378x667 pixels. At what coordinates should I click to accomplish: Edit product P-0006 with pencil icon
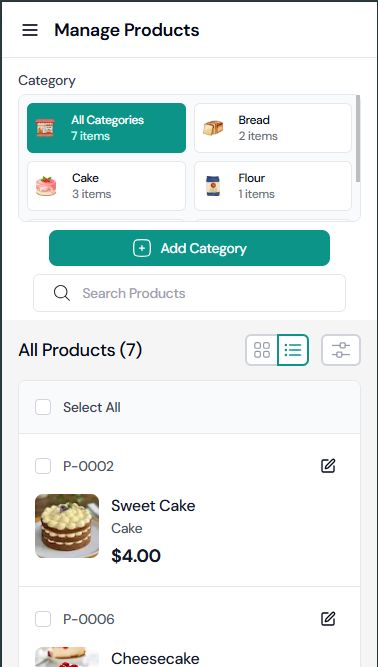click(328, 619)
